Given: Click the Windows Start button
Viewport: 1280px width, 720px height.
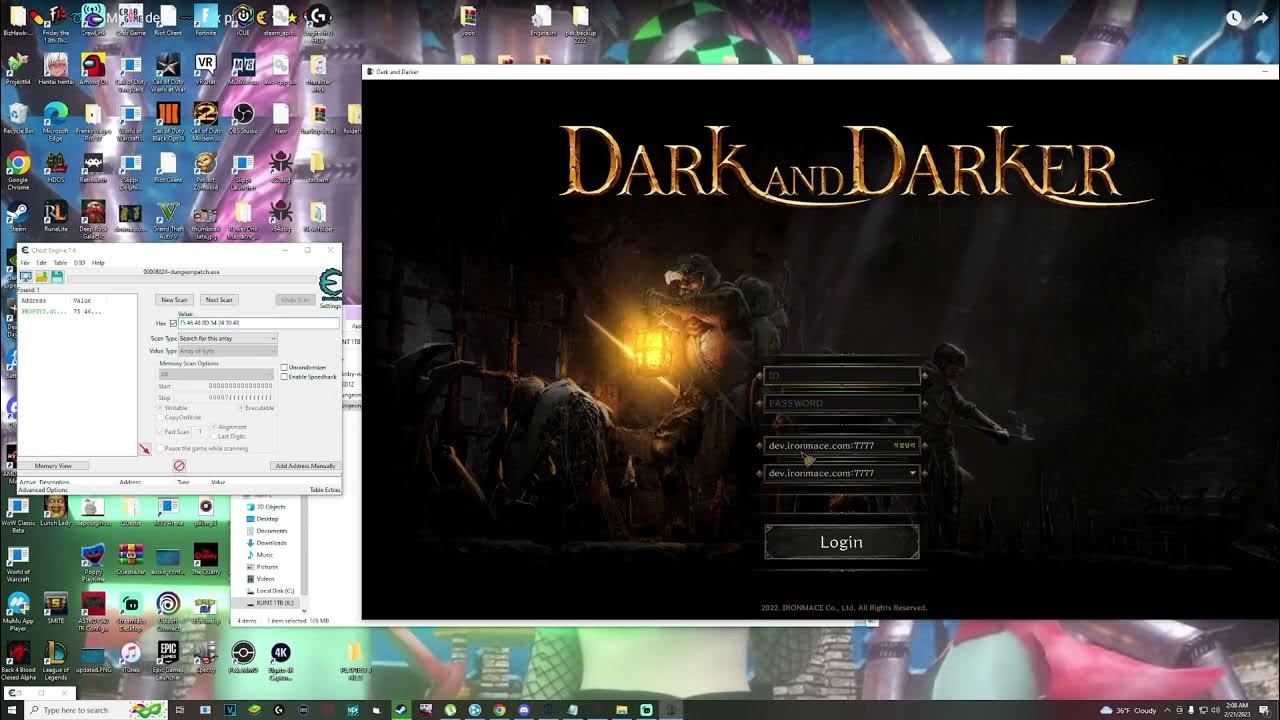Looking at the screenshot, I should [x=14, y=710].
